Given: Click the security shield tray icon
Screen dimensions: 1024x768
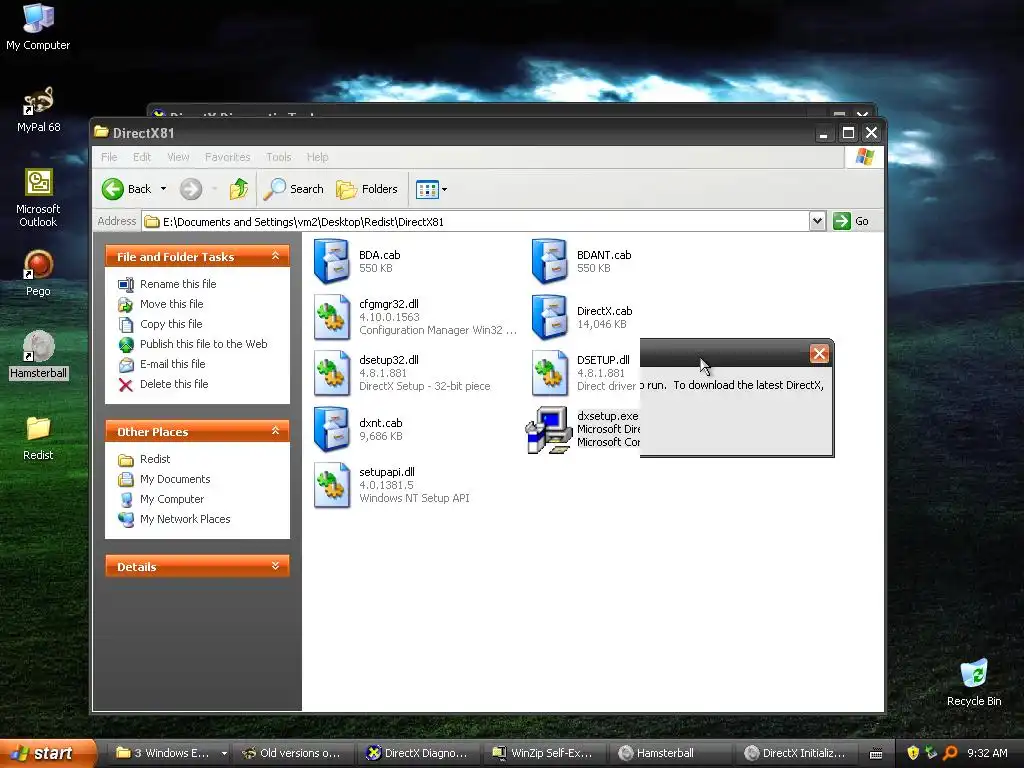Looking at the screenshot, I should 913,753.
